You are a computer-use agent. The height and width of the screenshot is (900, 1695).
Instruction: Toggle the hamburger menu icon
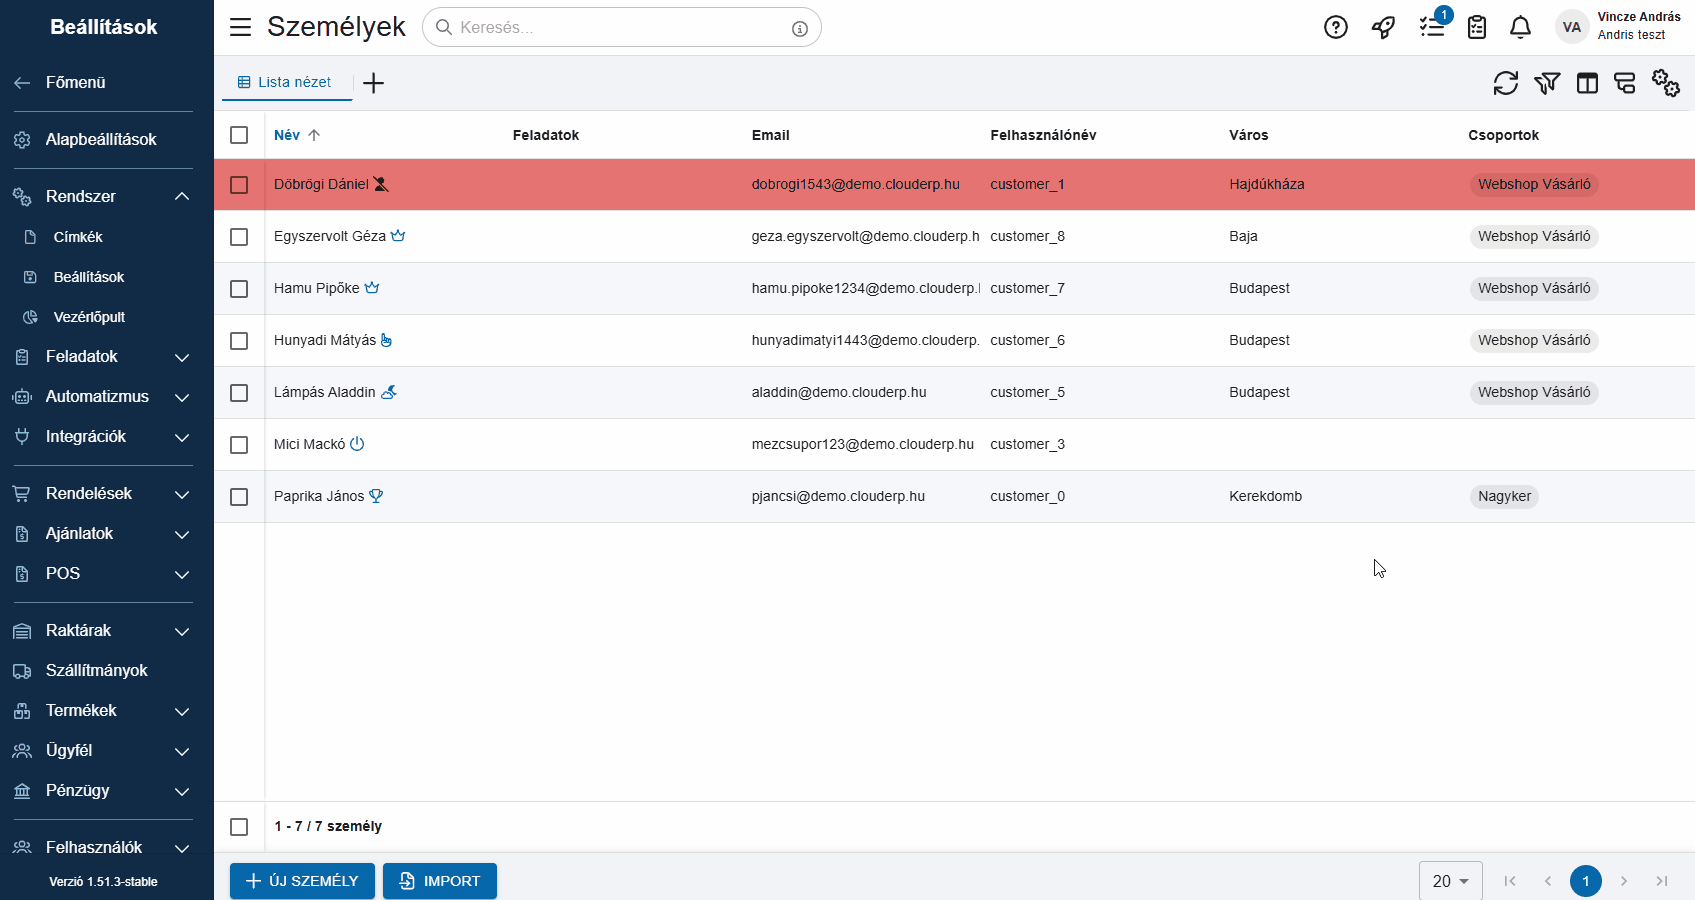click(240, 27)
